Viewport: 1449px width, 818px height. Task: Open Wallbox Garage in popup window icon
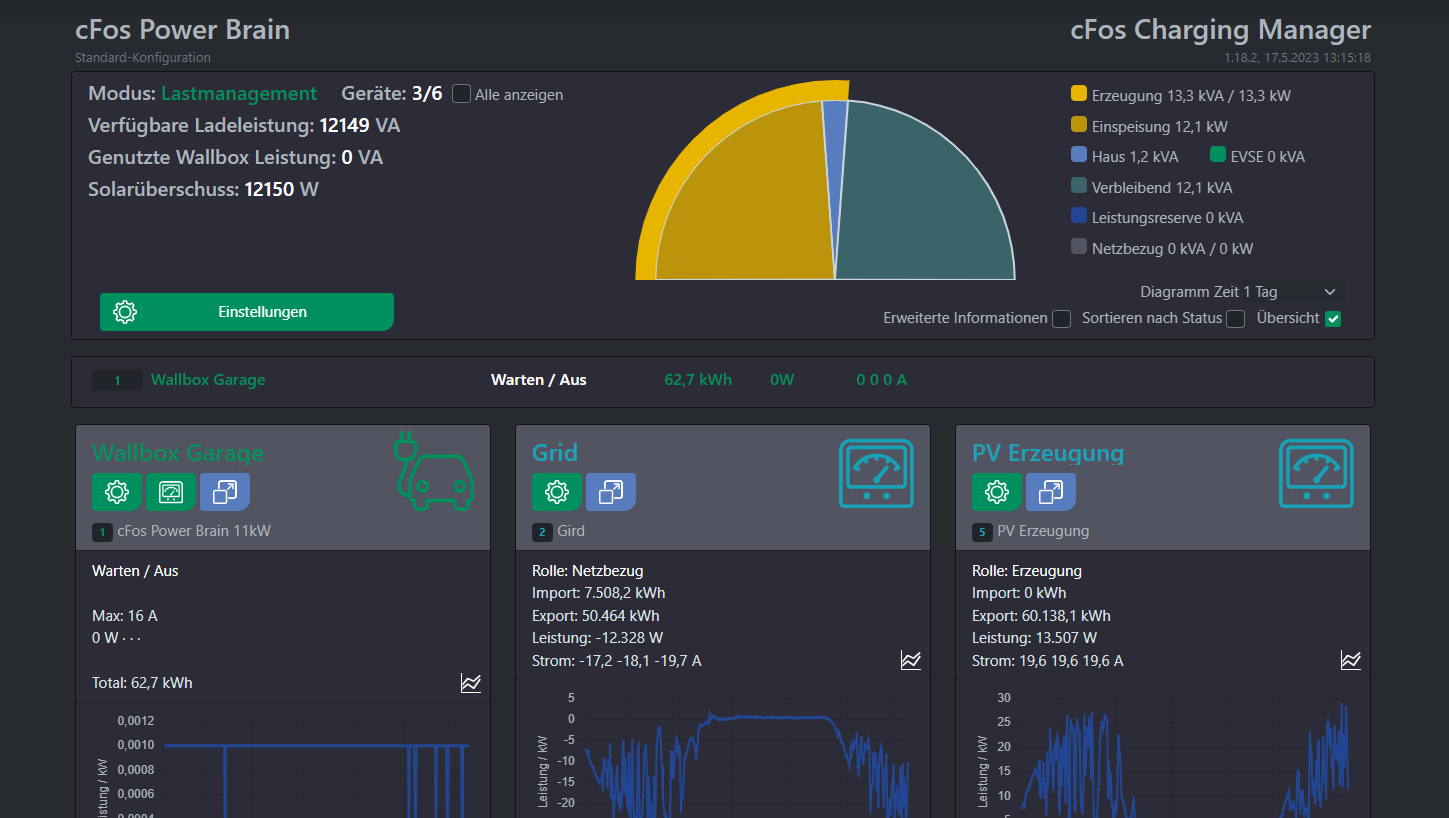(x=225, y=492)
